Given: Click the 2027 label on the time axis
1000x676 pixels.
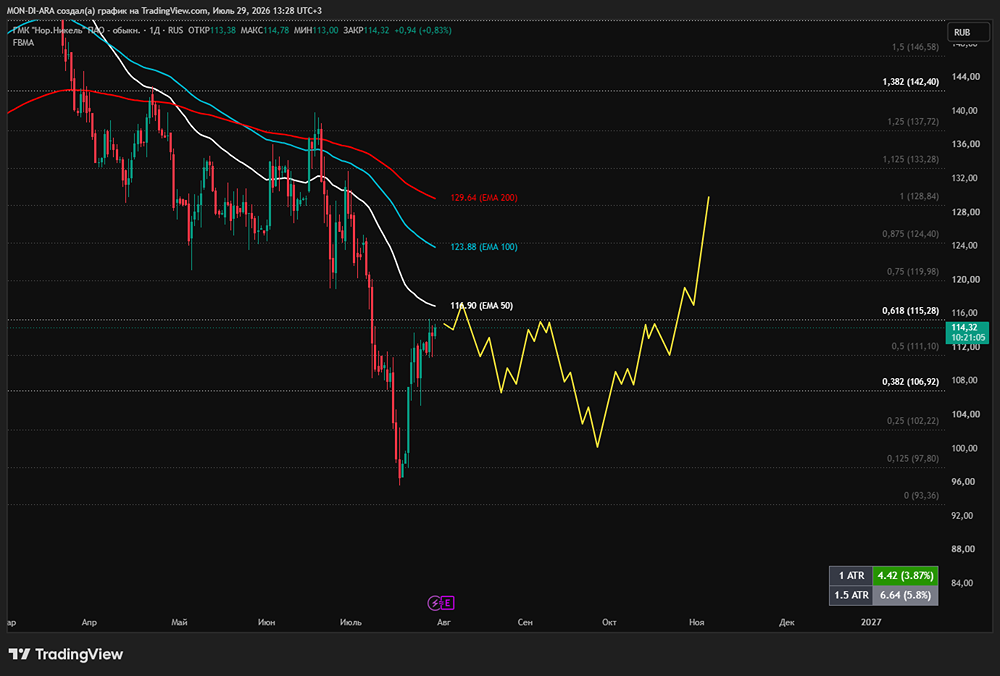Looking at the screenshot, I should click(x=871, y=622).
